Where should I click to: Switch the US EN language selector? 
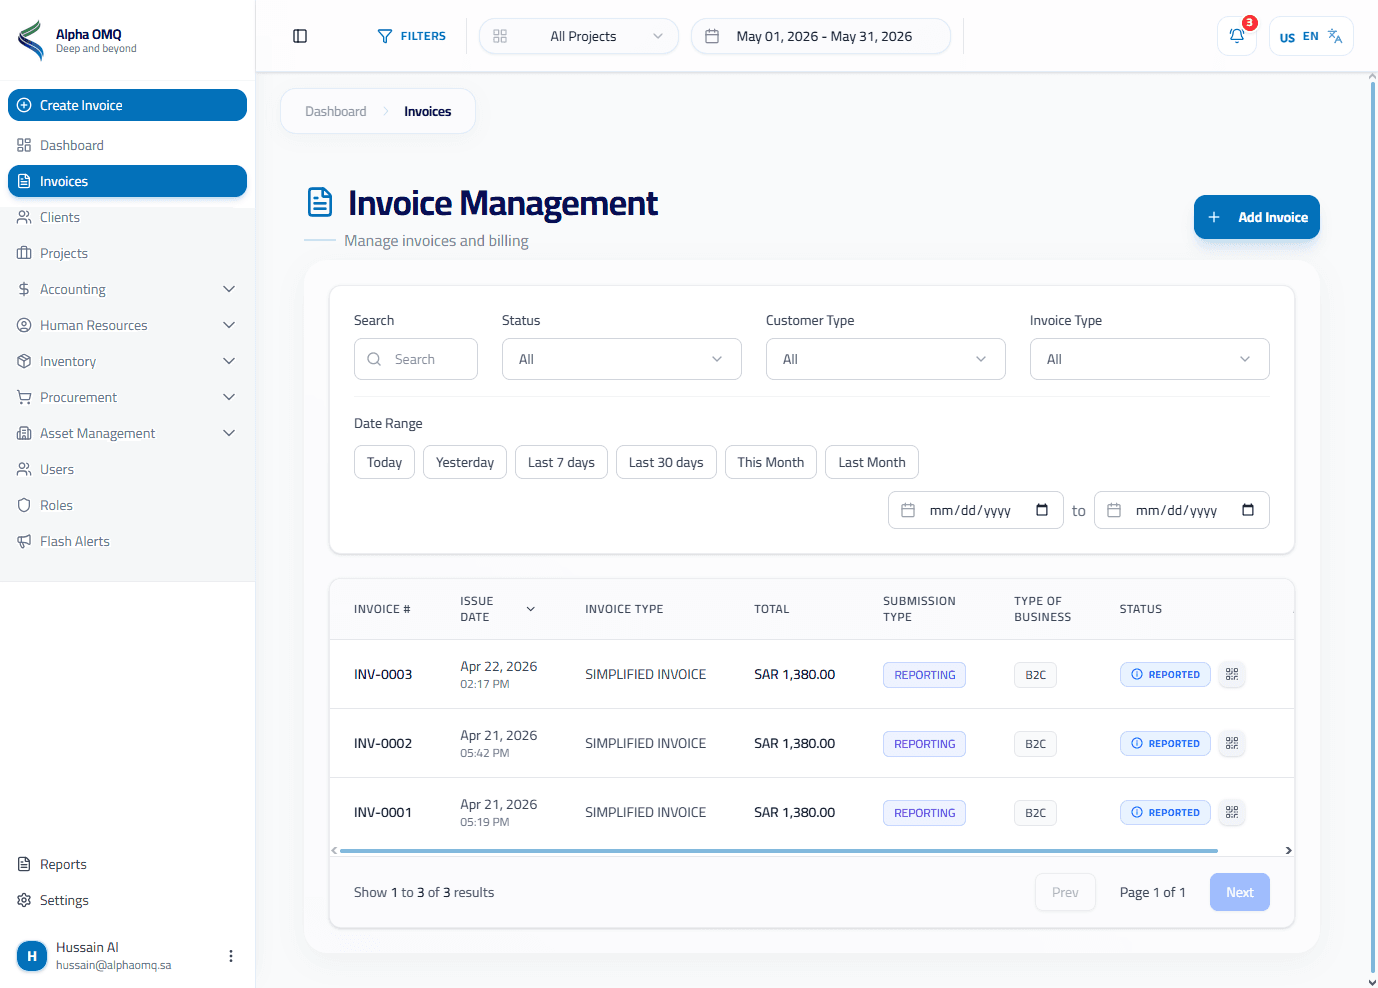1311,36
